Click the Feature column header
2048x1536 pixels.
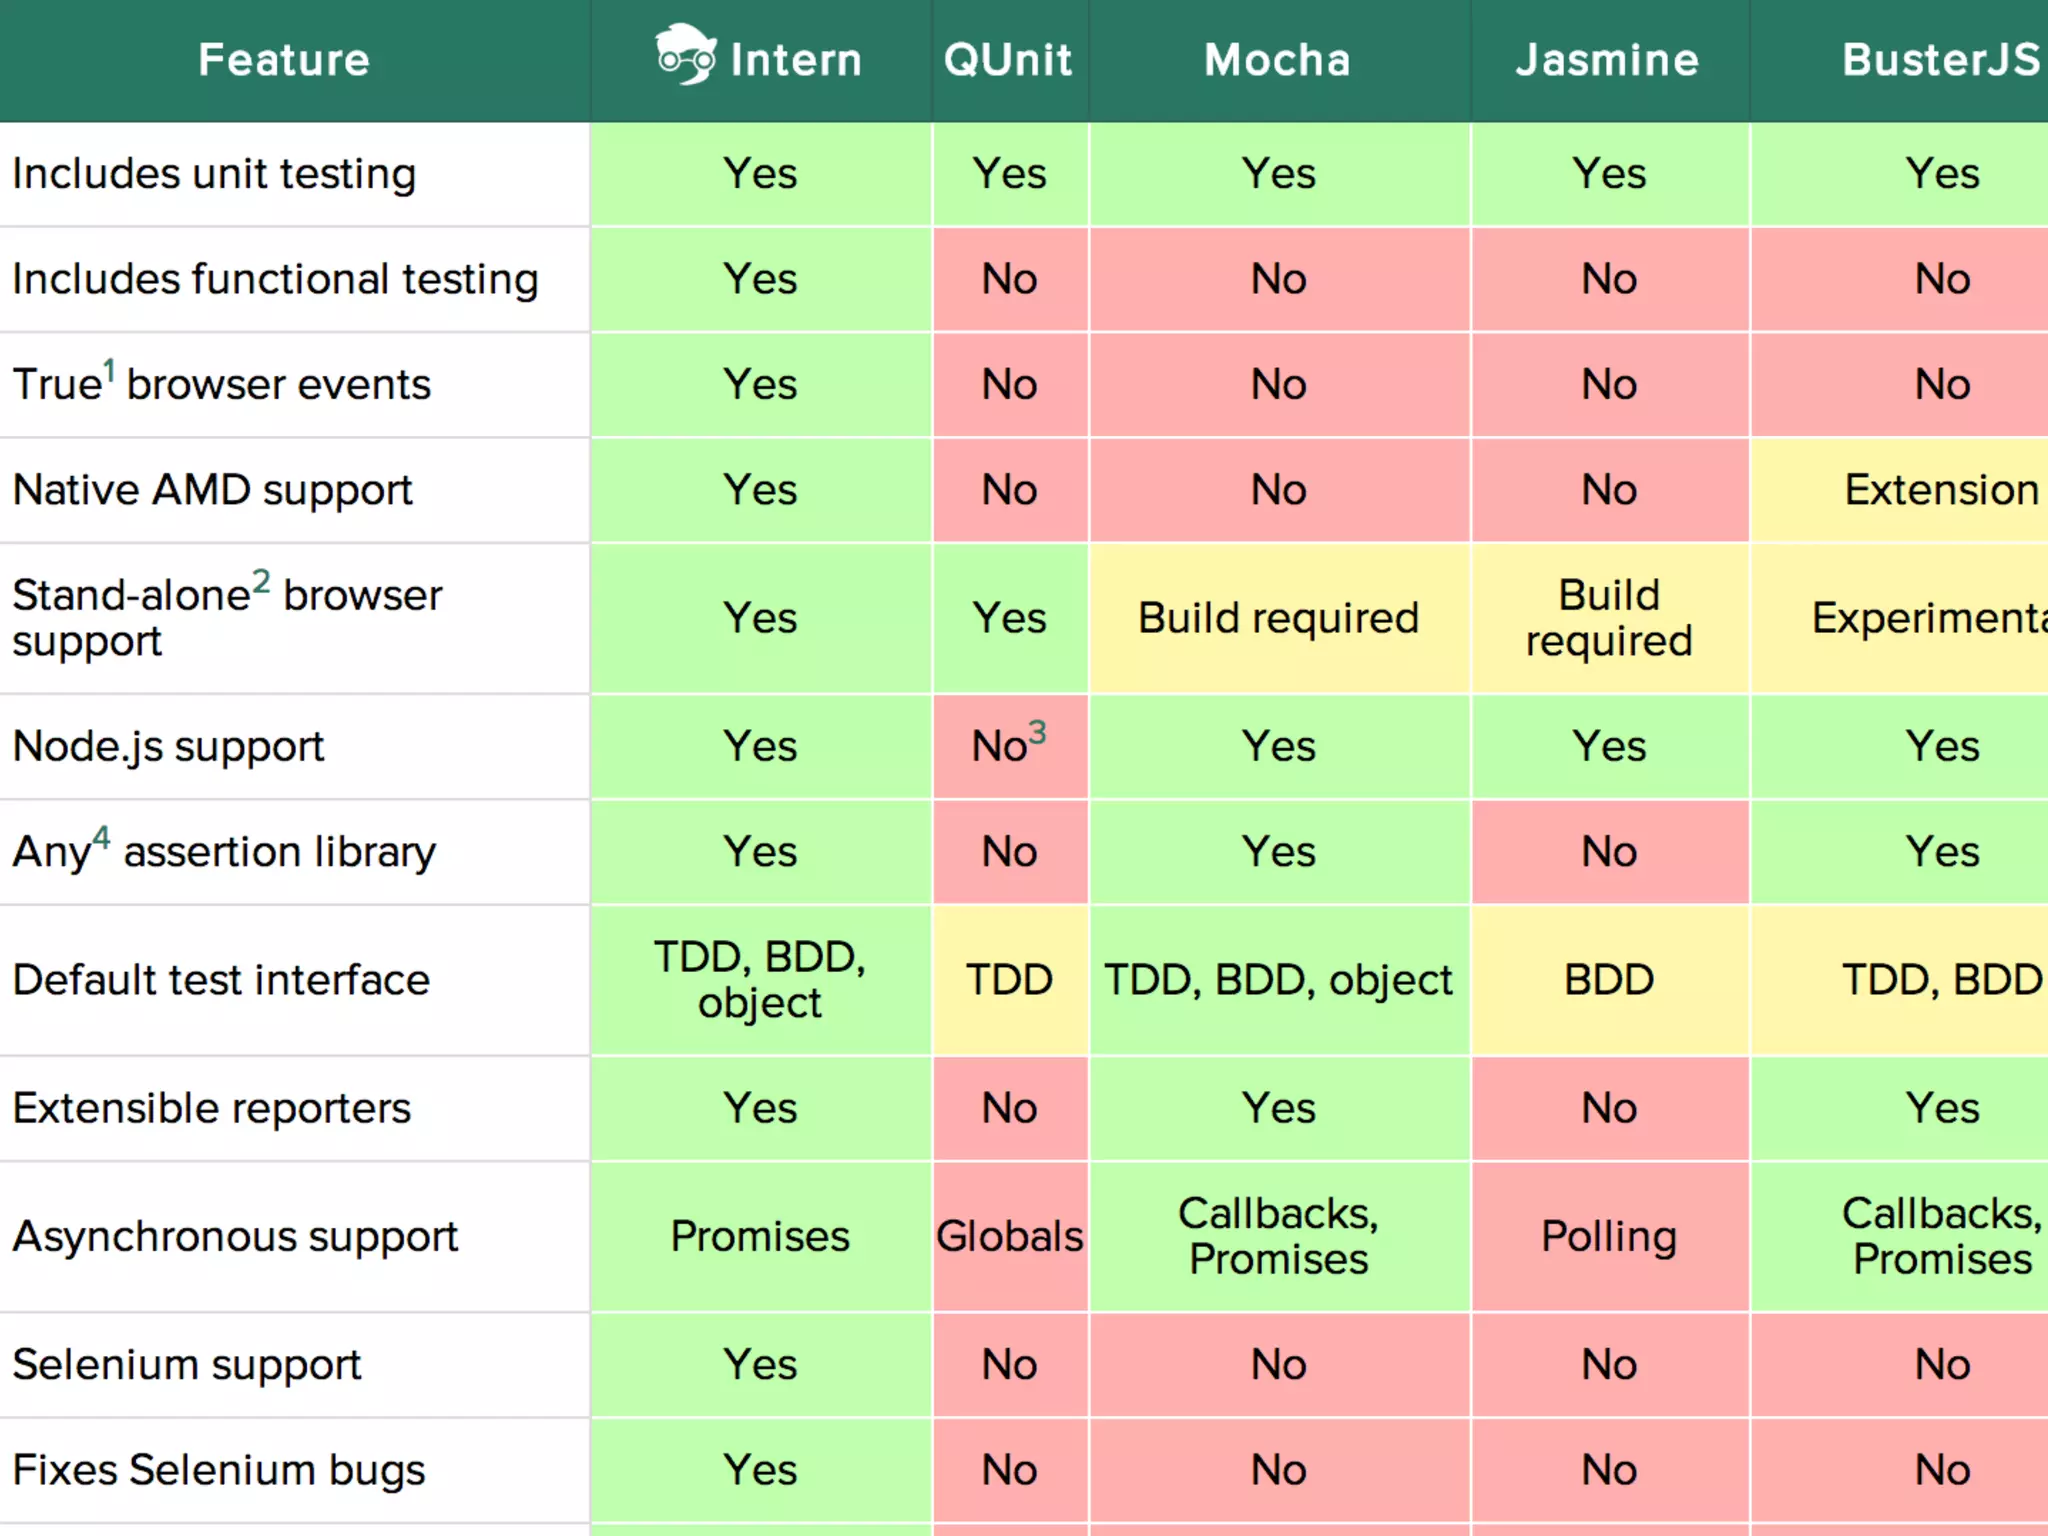[284, 60]
